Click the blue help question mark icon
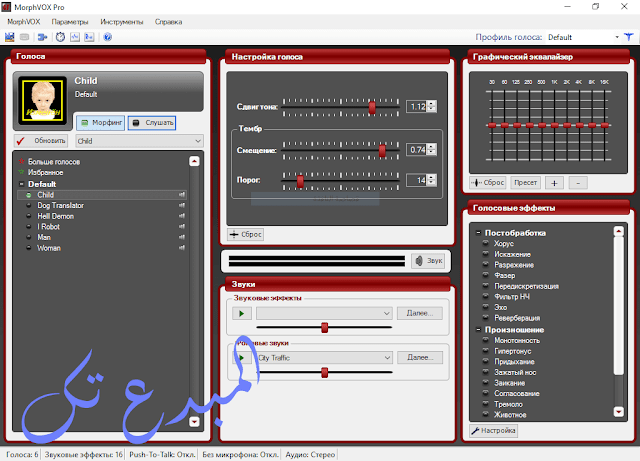The height and width of the screenshot is (461, 640). (x=107, y=37)
